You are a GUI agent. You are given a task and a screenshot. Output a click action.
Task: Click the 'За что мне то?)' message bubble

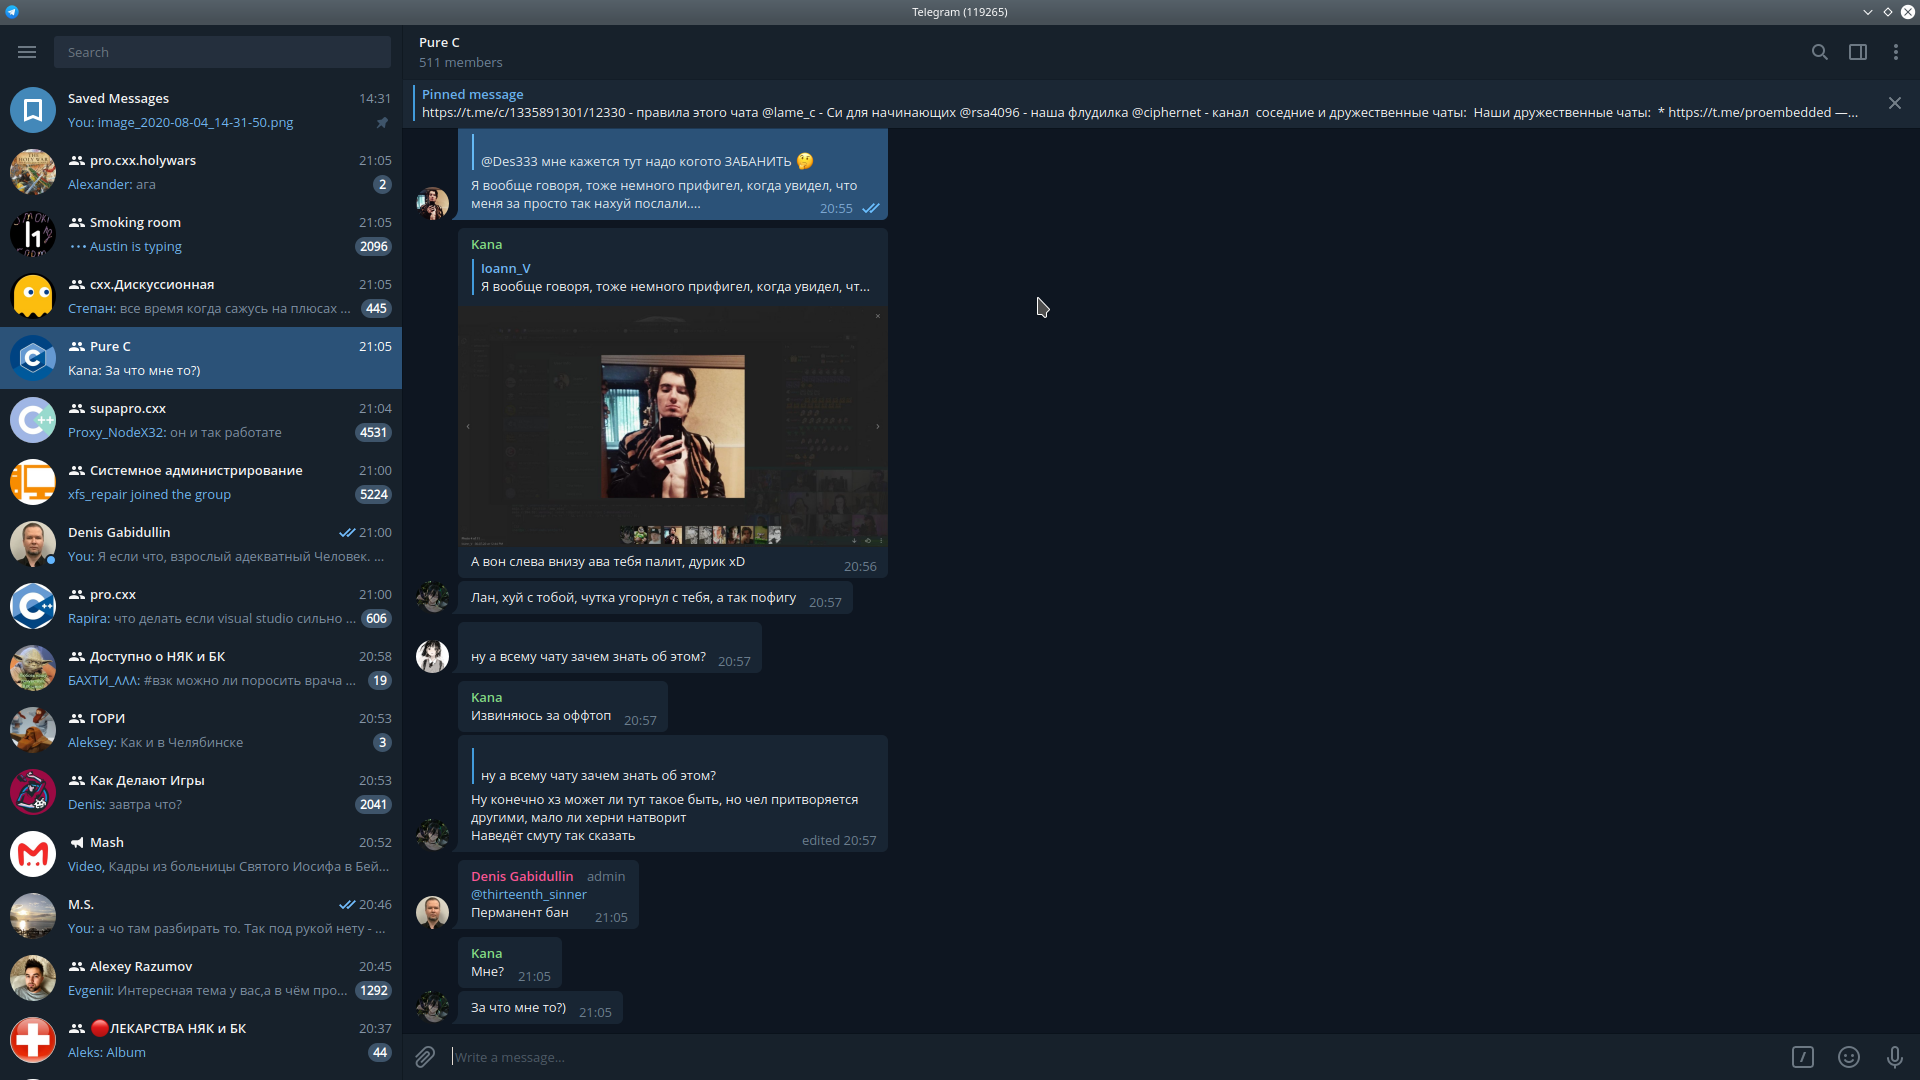point(540,1008)
